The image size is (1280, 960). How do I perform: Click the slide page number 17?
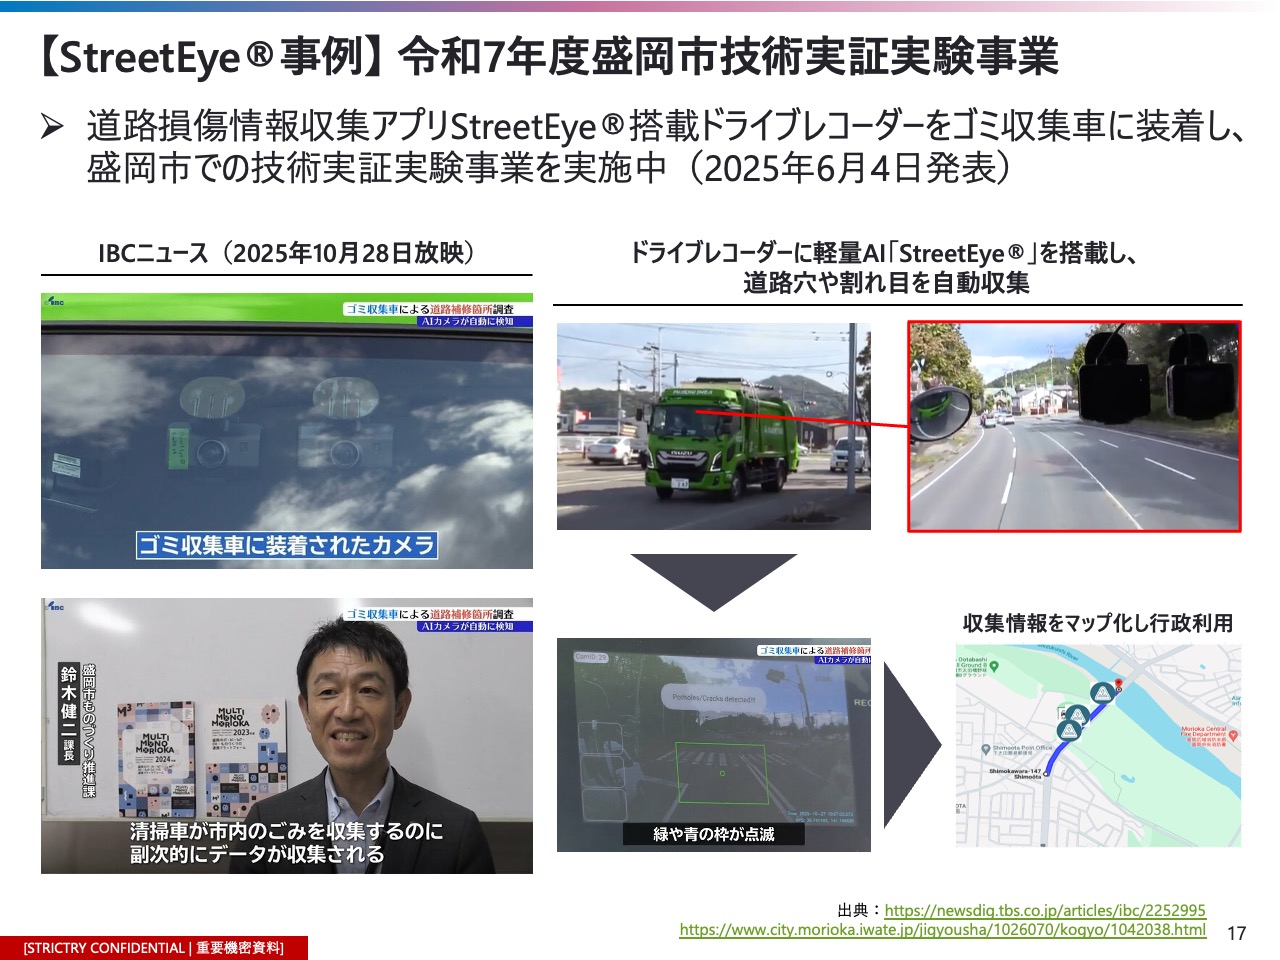1236,933
